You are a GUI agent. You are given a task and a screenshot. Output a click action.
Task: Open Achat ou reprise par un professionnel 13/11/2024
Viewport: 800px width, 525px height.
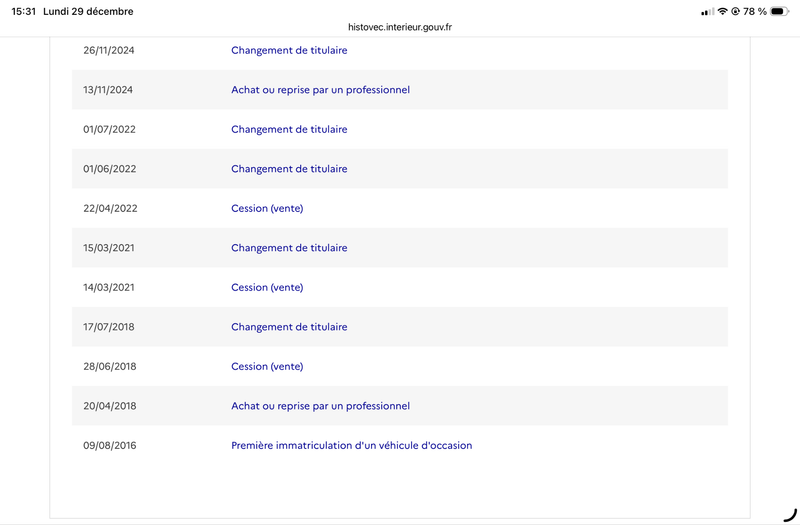(320, 90)
